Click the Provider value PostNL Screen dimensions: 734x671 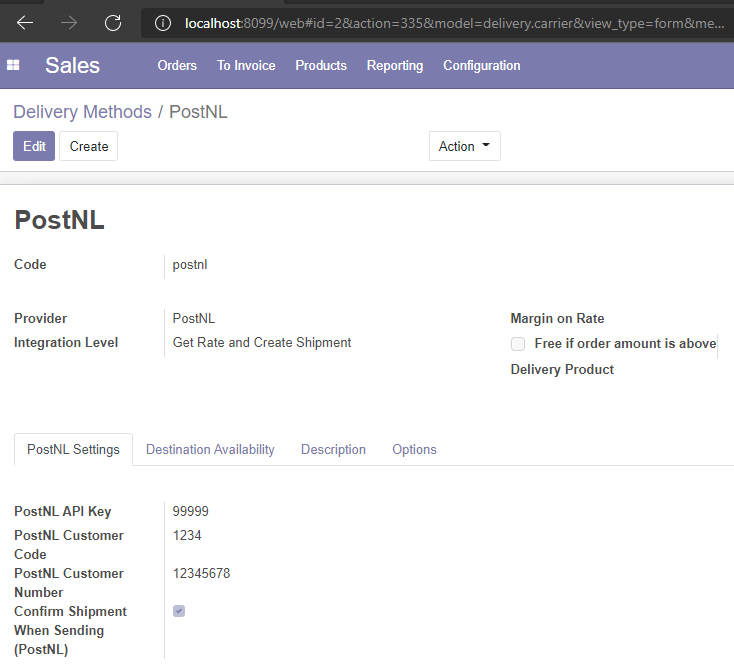point(194,318)
